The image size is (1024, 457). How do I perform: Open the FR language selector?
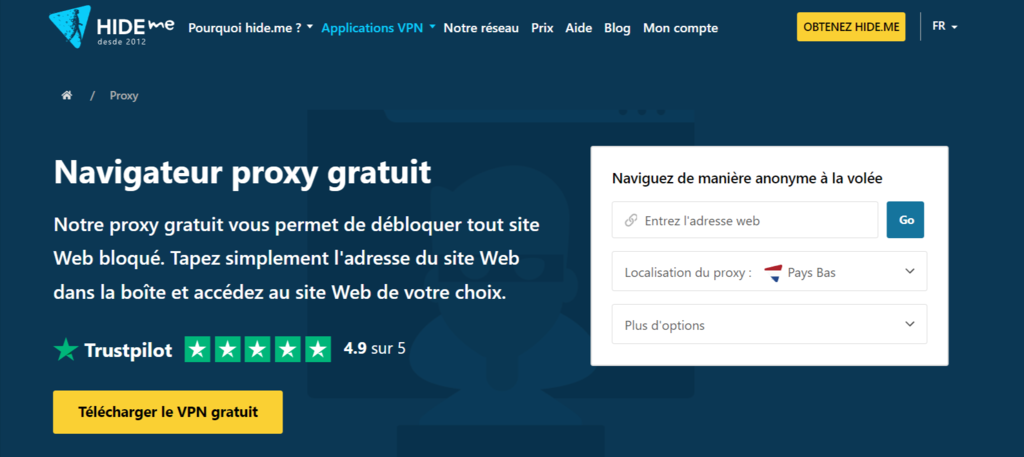tap(944, 27)
